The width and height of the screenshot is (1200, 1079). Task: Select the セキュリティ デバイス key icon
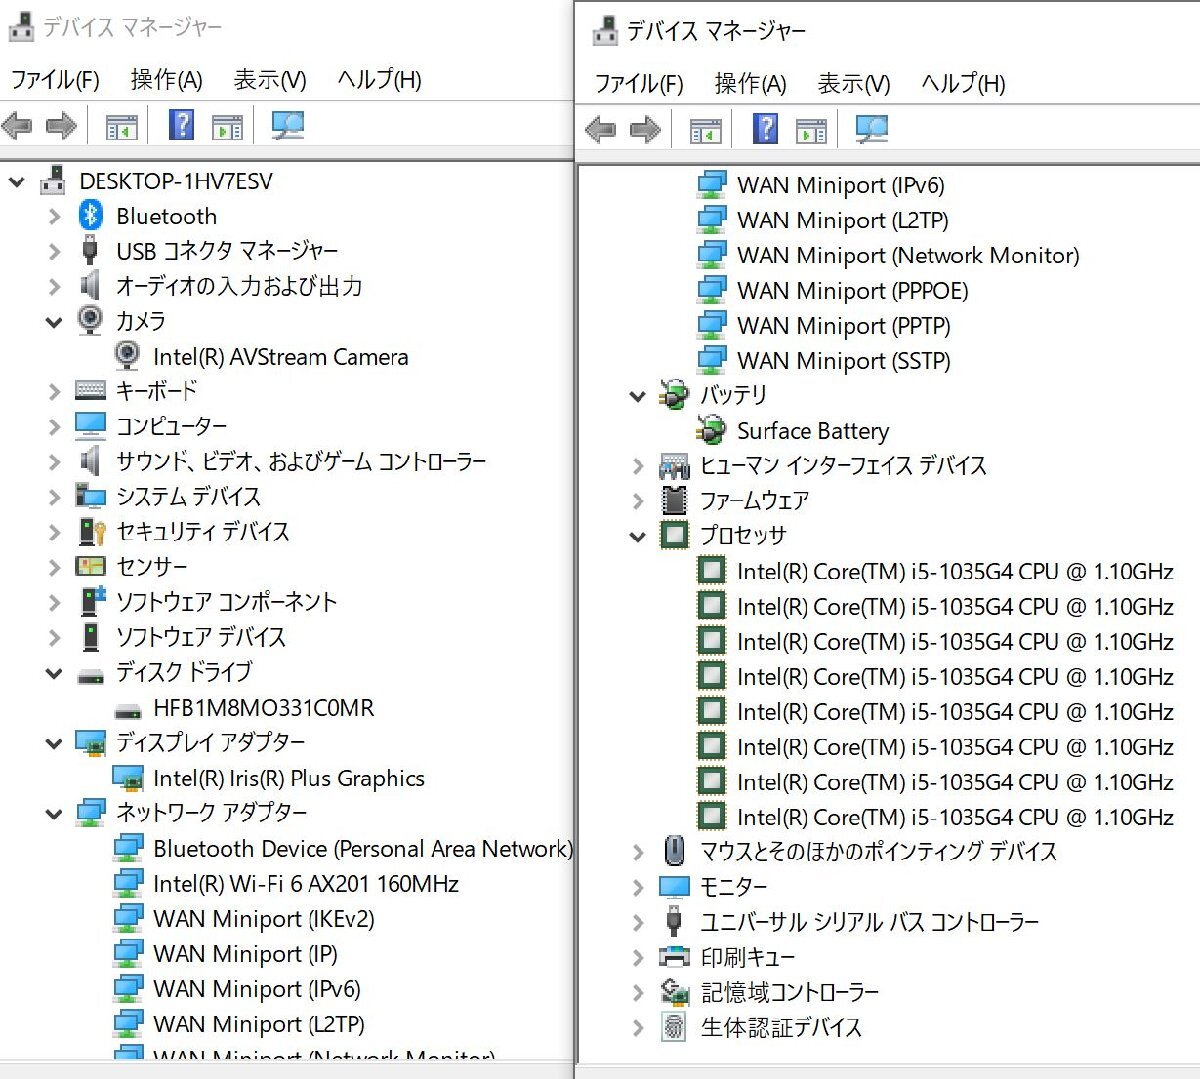[91, 531]
